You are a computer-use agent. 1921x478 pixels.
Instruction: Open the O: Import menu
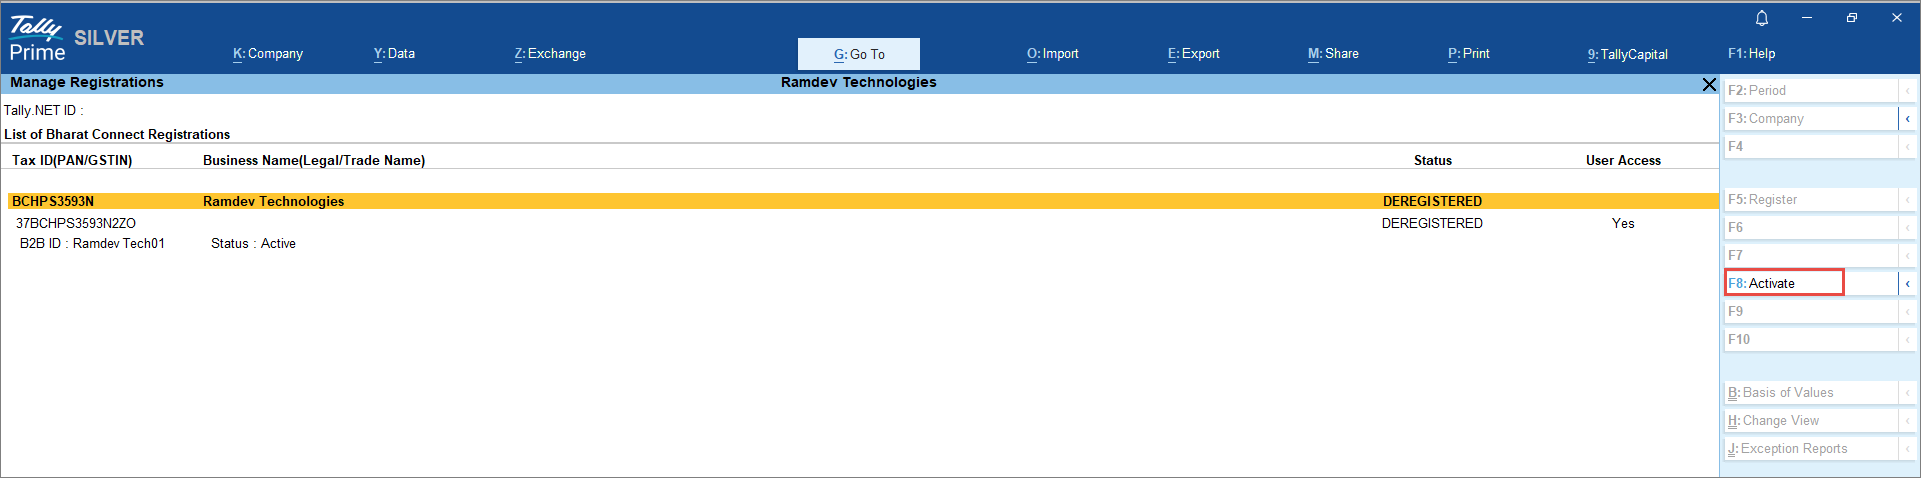[x=1052, y=54]
